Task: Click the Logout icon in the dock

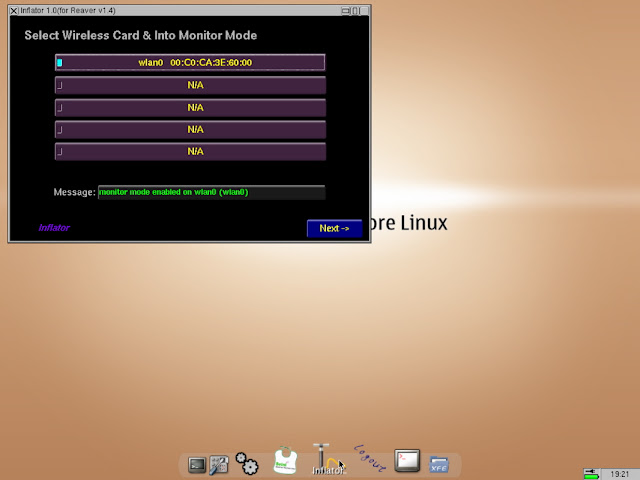Action: point(370,458)
